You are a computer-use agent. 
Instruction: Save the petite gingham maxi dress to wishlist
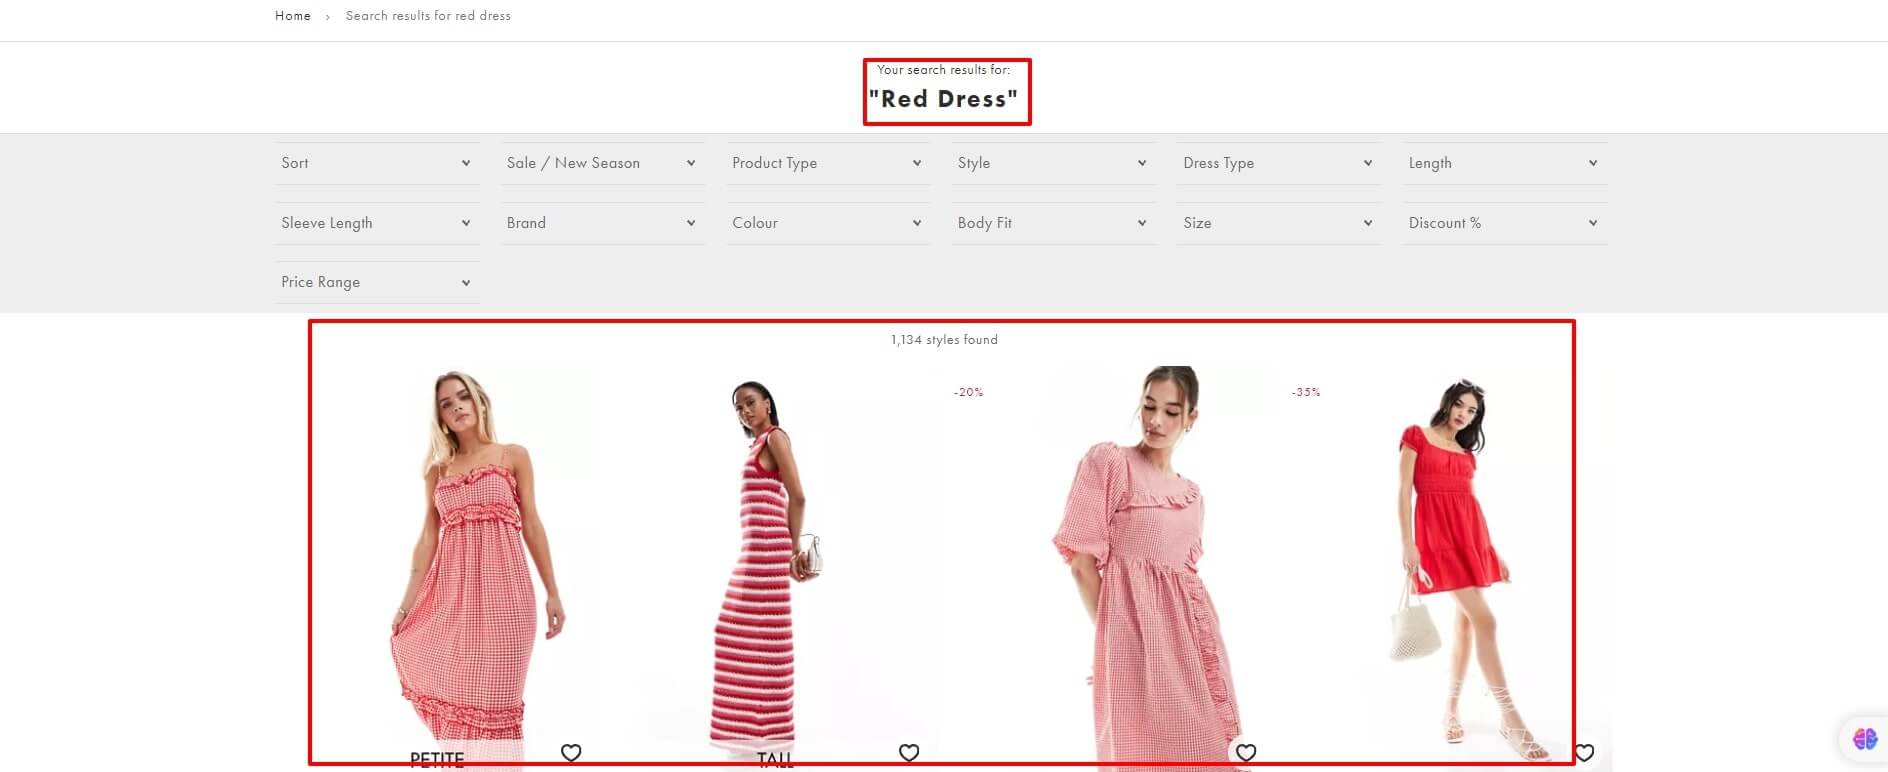pyautogui.click(x=571, y=753)
